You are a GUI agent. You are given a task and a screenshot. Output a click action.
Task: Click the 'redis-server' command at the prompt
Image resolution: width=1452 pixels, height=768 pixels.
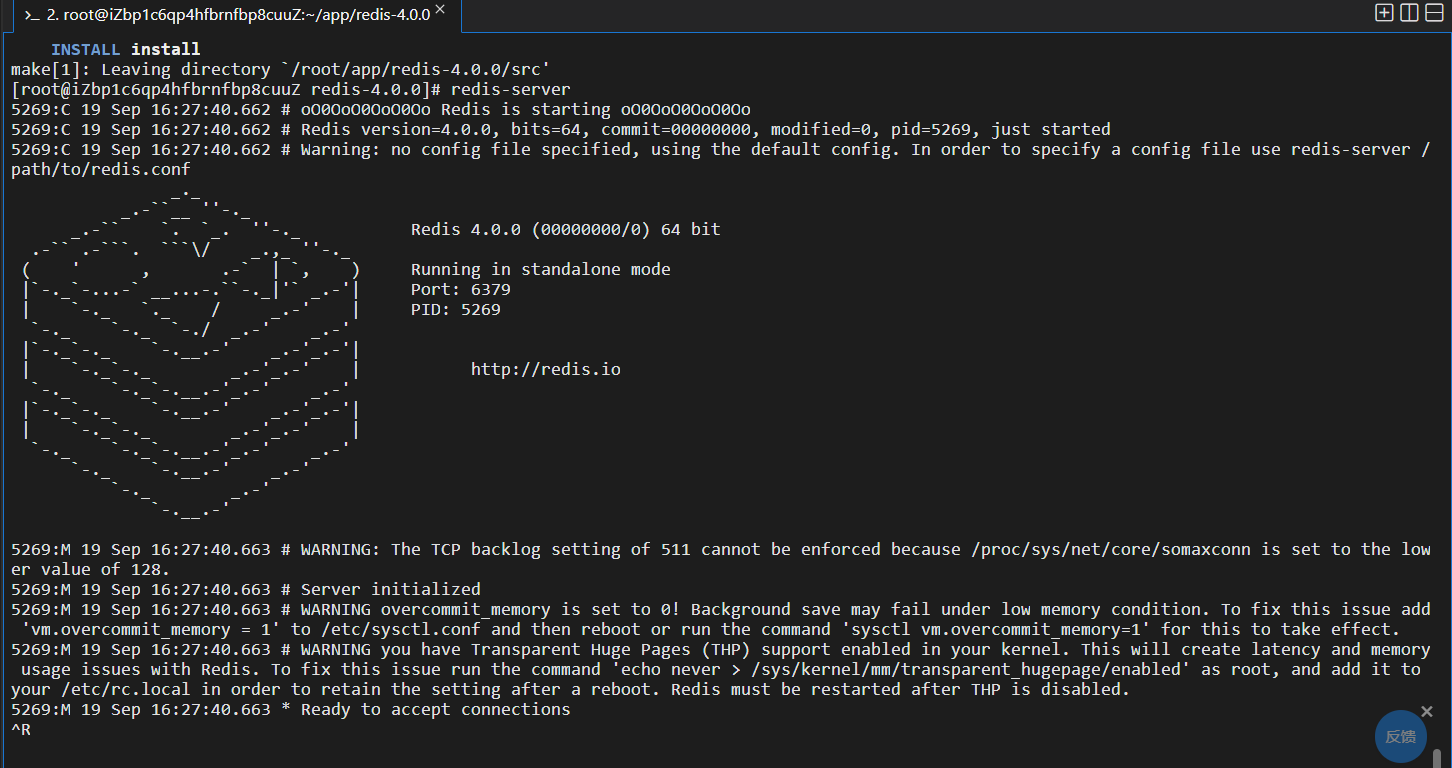click(x=511, y=89)
